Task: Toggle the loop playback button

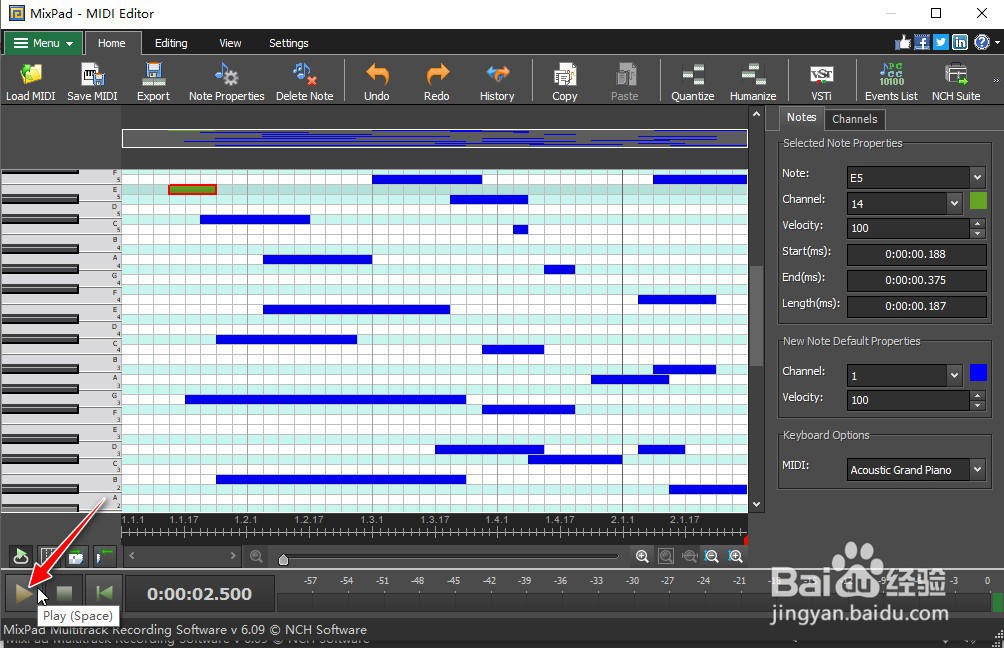Action: point(20,556)
